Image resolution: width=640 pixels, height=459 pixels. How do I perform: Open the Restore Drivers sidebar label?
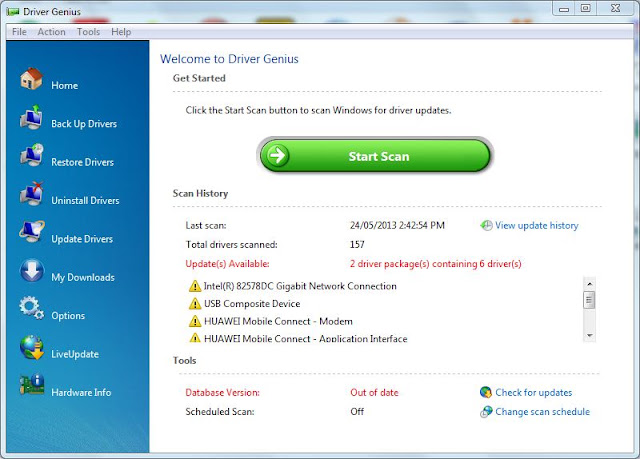(x=82, y=162)
